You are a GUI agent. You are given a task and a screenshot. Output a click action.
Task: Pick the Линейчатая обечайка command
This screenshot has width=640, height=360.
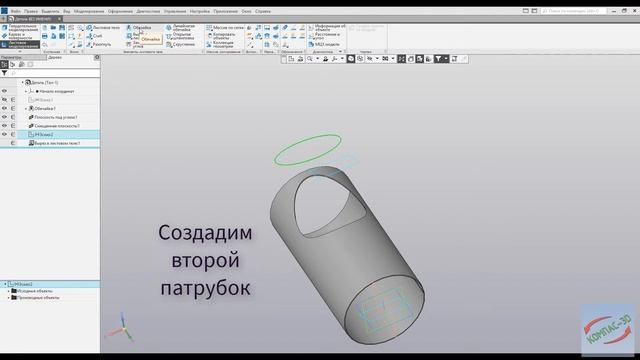[180, 28]
